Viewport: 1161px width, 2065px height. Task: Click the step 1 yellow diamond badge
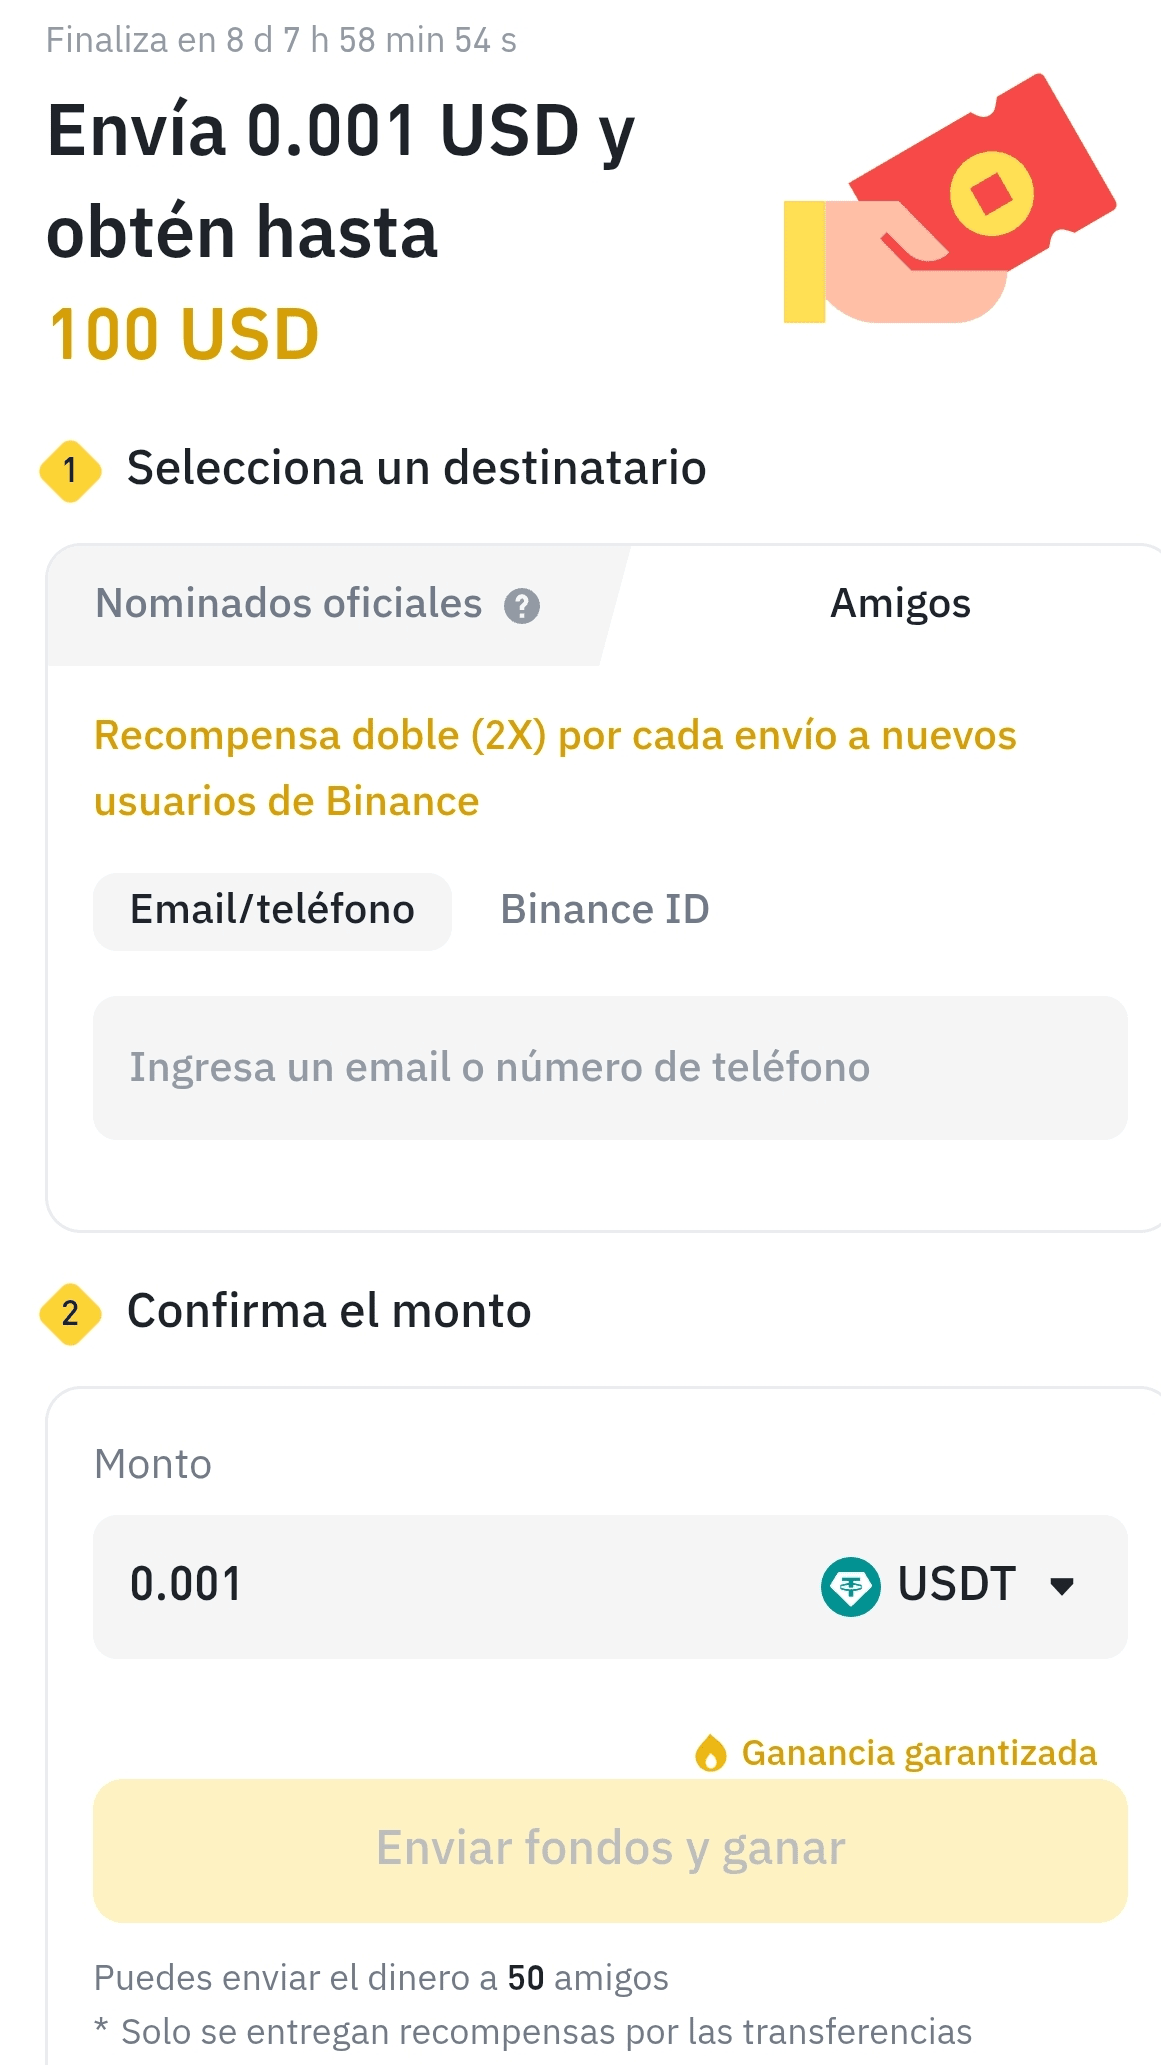pyautogui.click(x=70, y=470)
